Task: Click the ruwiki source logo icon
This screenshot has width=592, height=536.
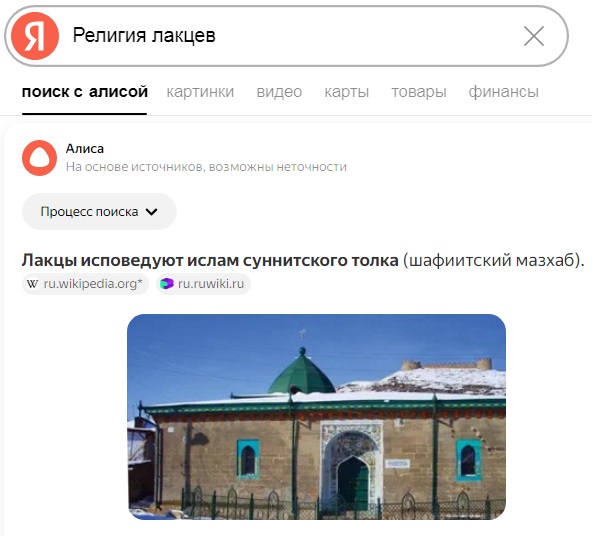Action: 166,284
